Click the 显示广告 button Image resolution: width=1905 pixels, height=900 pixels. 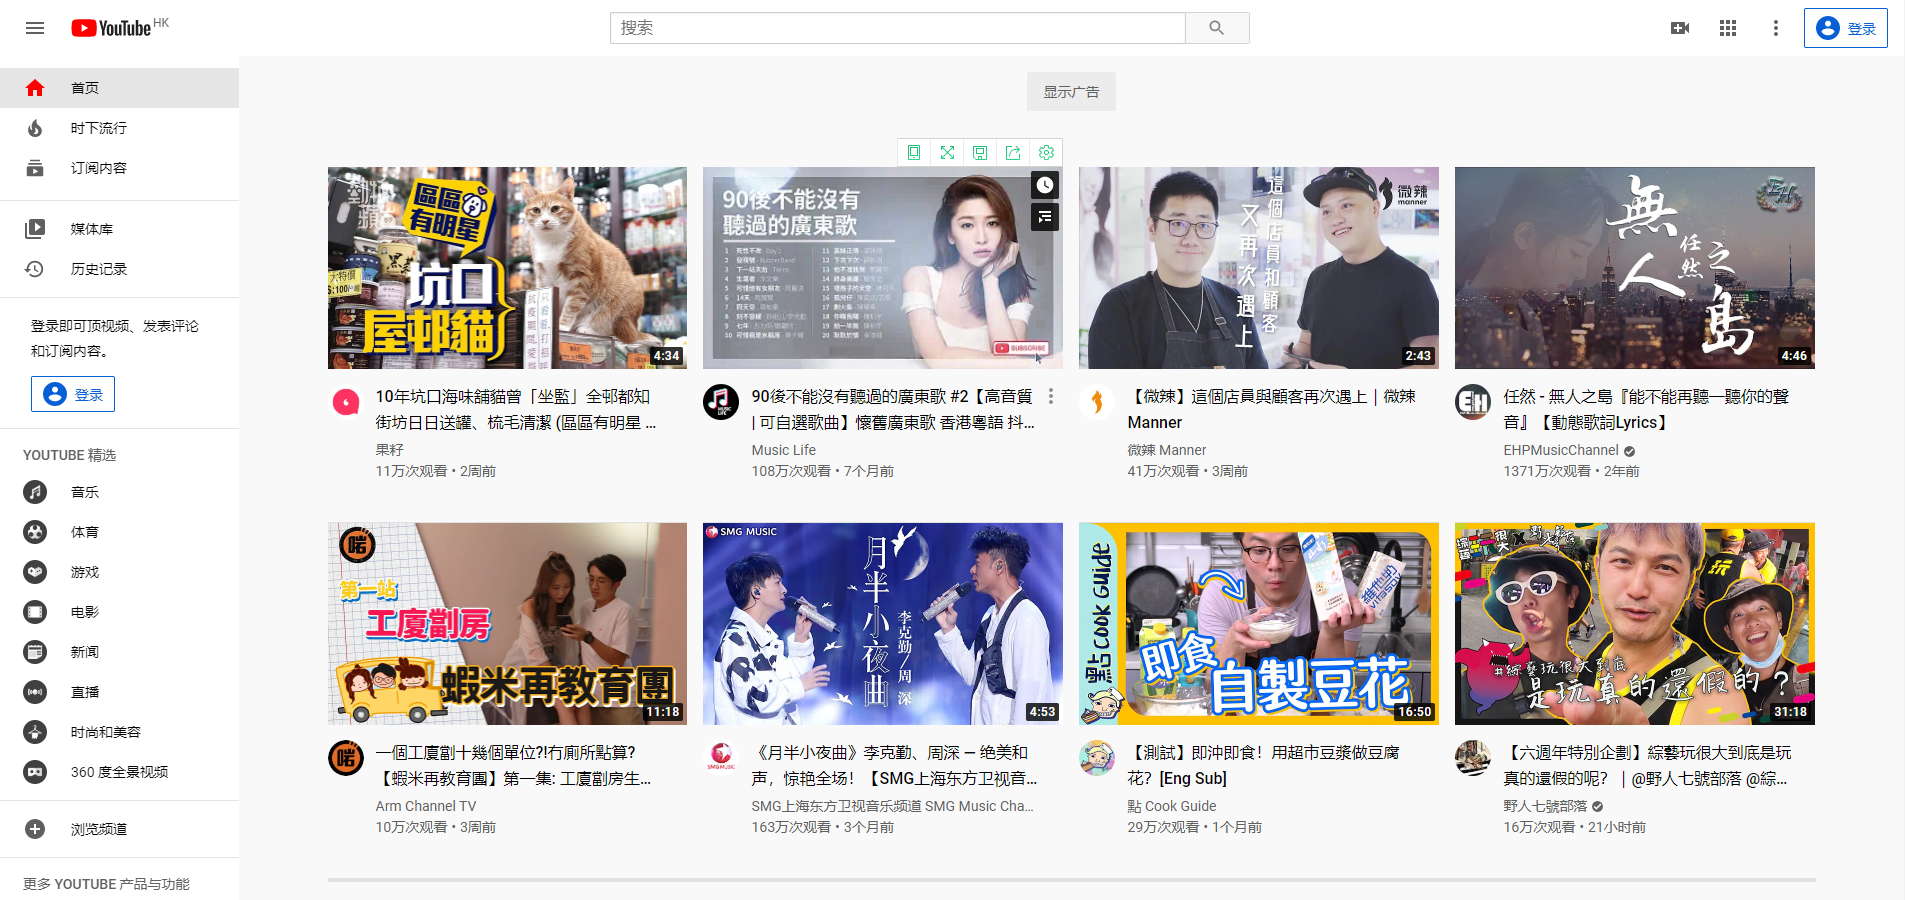coord(1071,91)
